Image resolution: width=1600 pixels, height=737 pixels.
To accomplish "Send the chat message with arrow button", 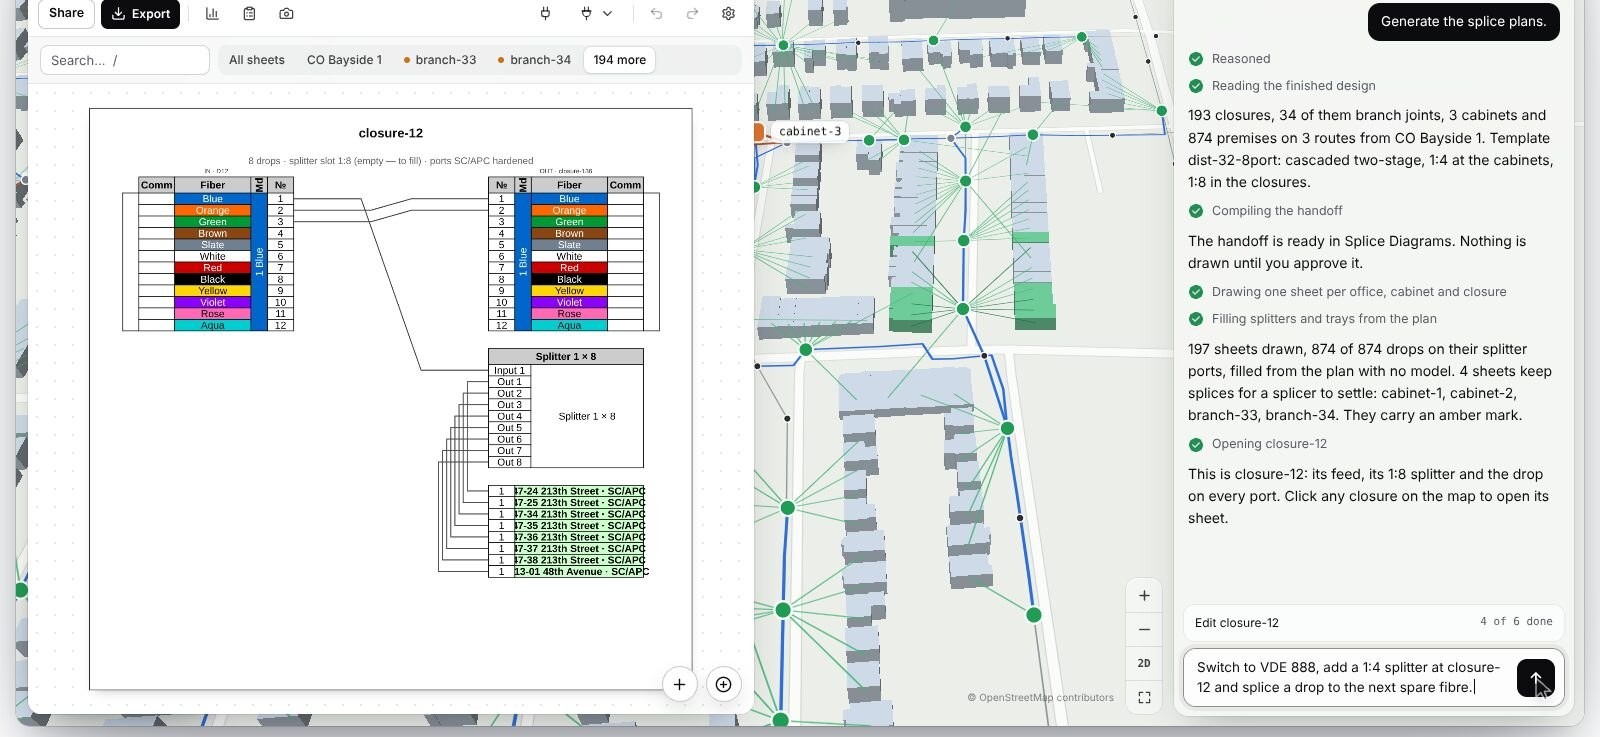I will point(1536,678).
